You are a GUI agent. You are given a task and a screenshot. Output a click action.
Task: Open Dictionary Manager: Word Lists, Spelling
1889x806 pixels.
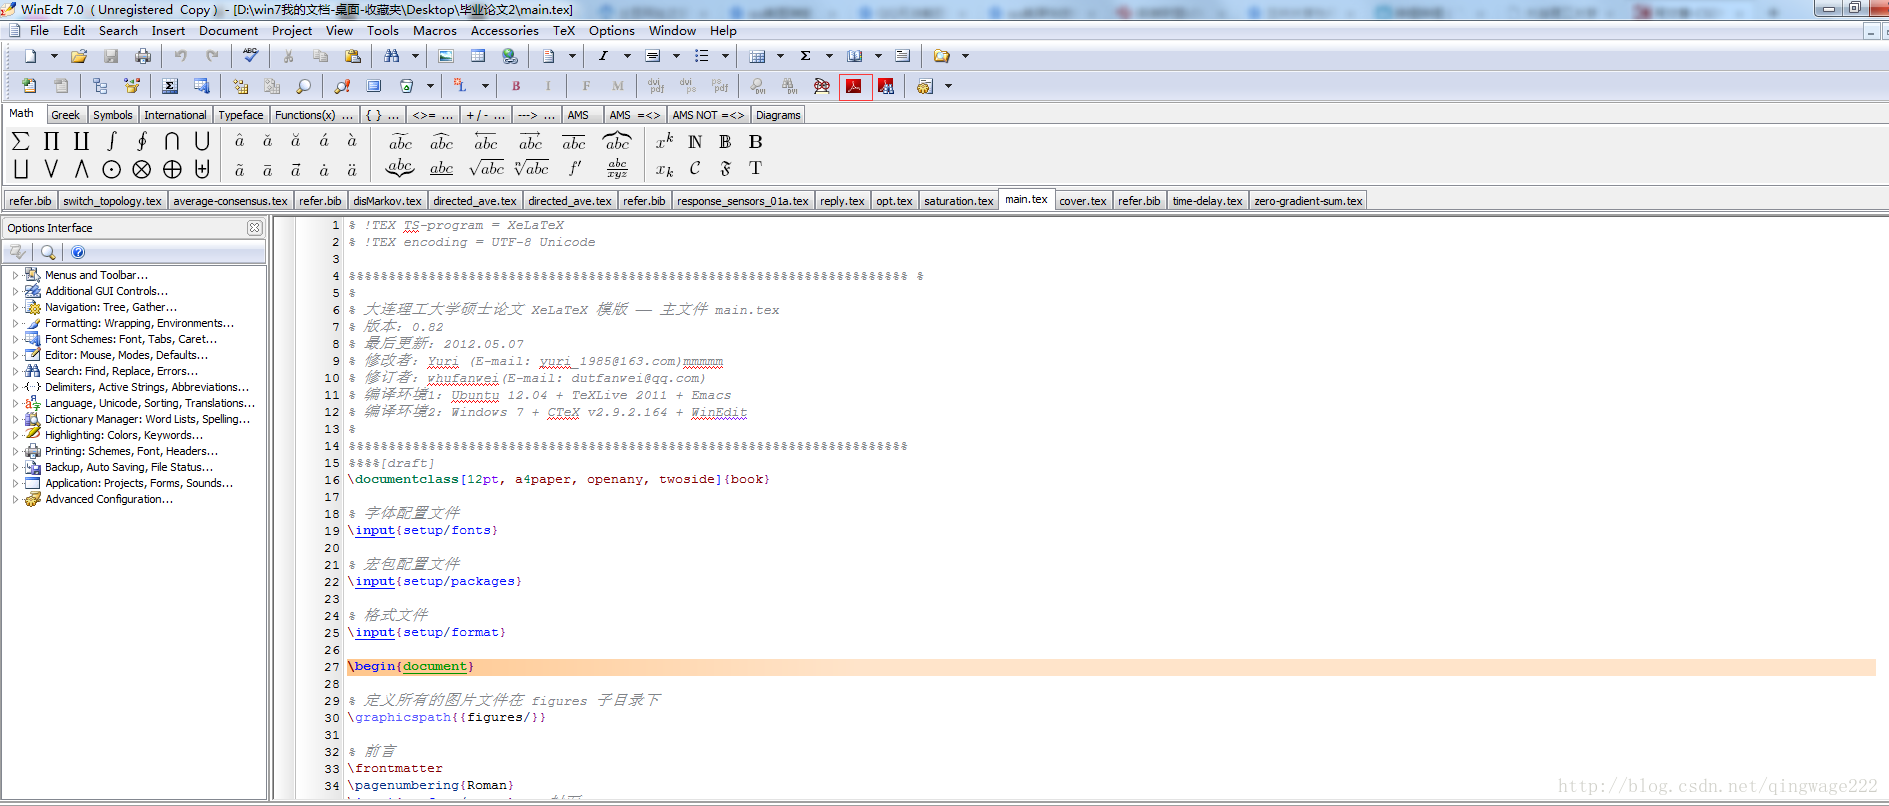tap(147, 419)
